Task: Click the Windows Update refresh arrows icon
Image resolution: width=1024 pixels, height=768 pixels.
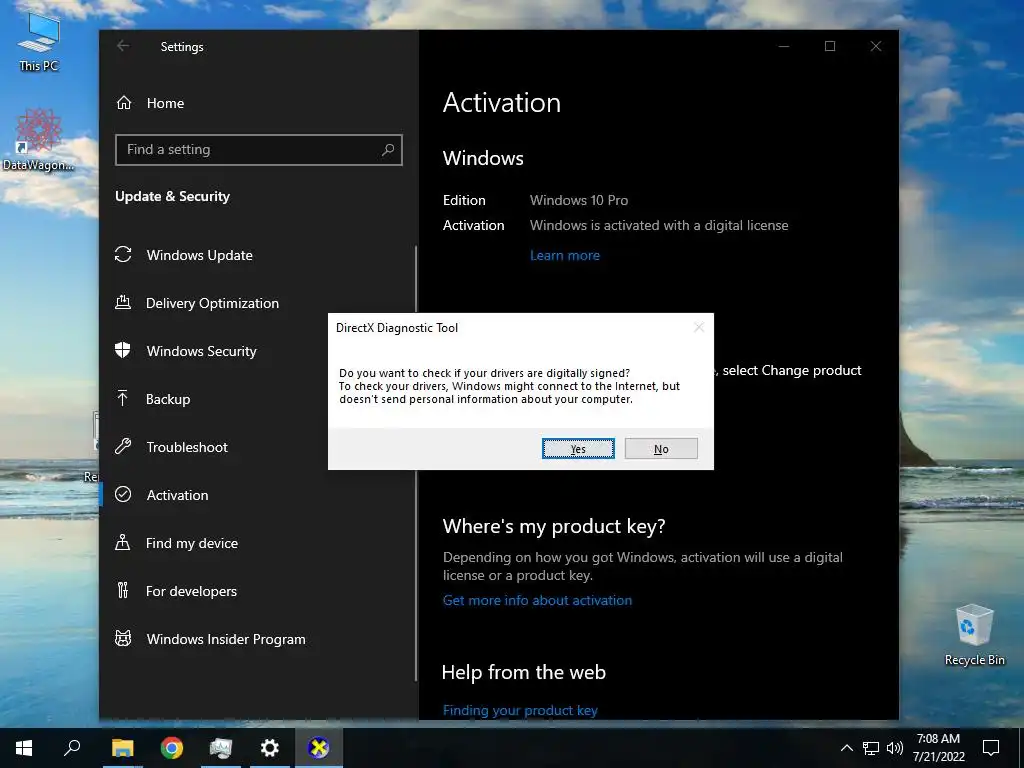Action: (x=123, y=255)
